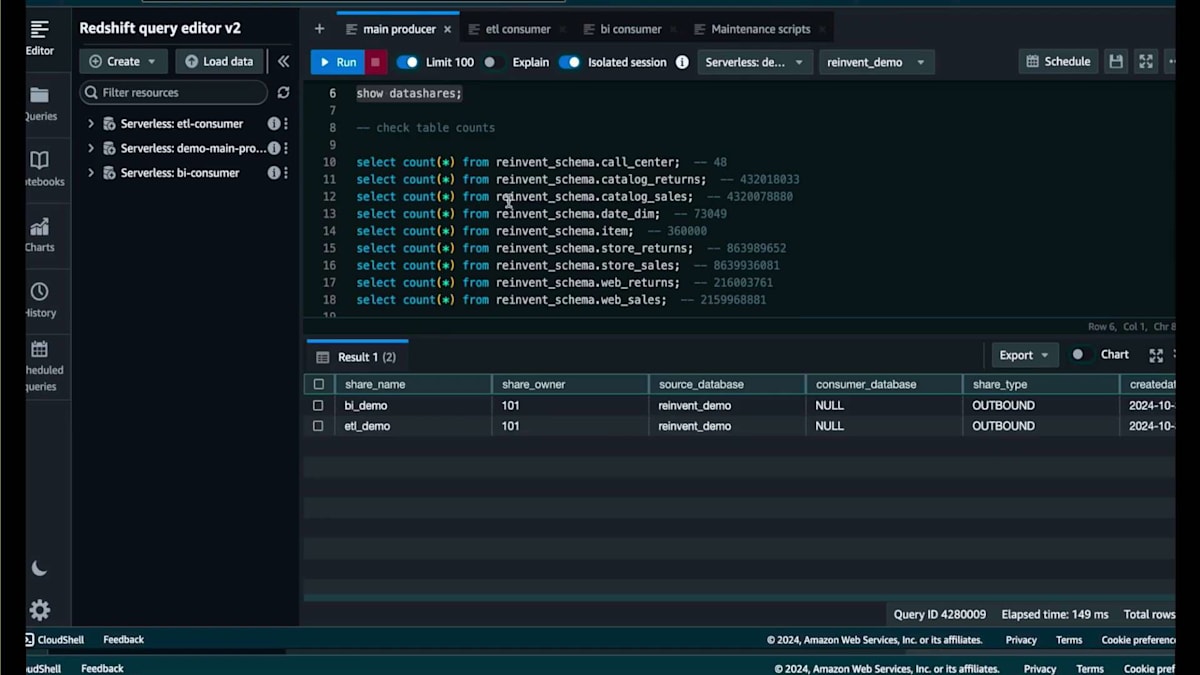Open the Terms footer link
This screenshot has width=1200, height=675.
(x=1069, y=640)
